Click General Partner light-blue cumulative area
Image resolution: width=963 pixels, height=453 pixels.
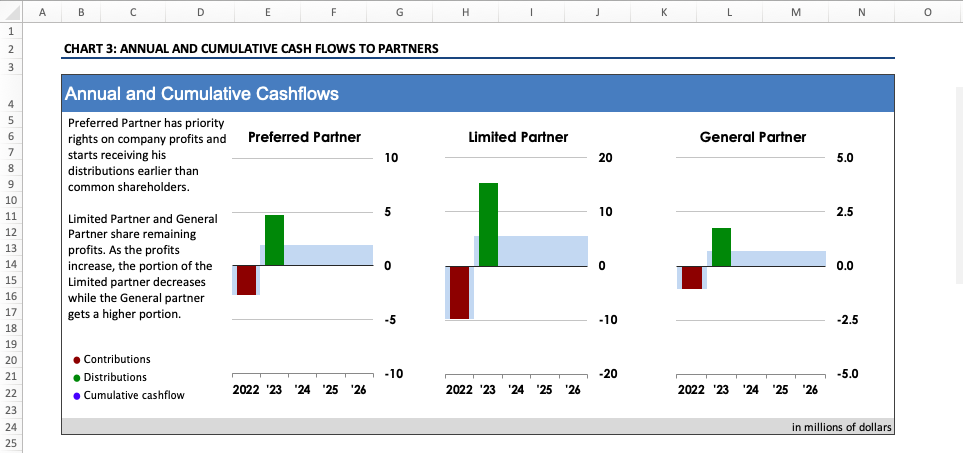pos(778,258)
